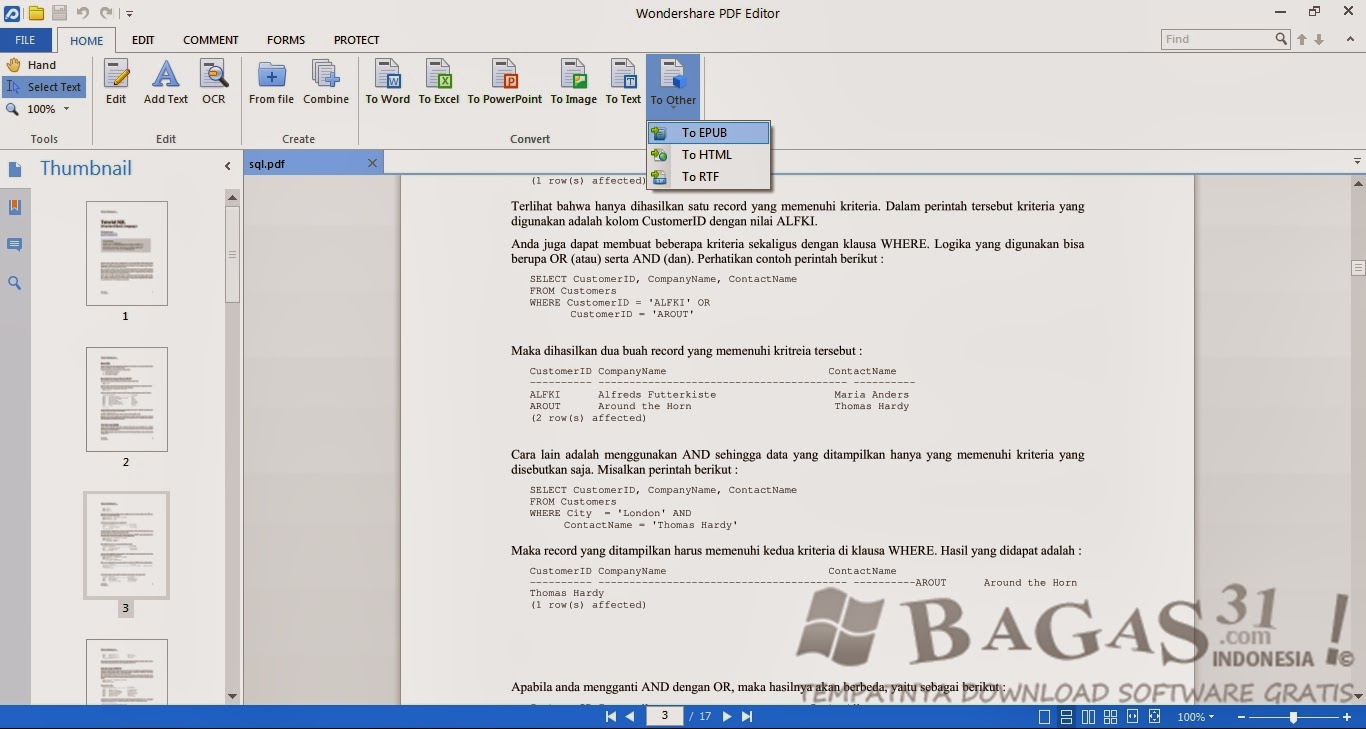Toggle the Select Text tool
1366x729 pixels.
point(44,87)
